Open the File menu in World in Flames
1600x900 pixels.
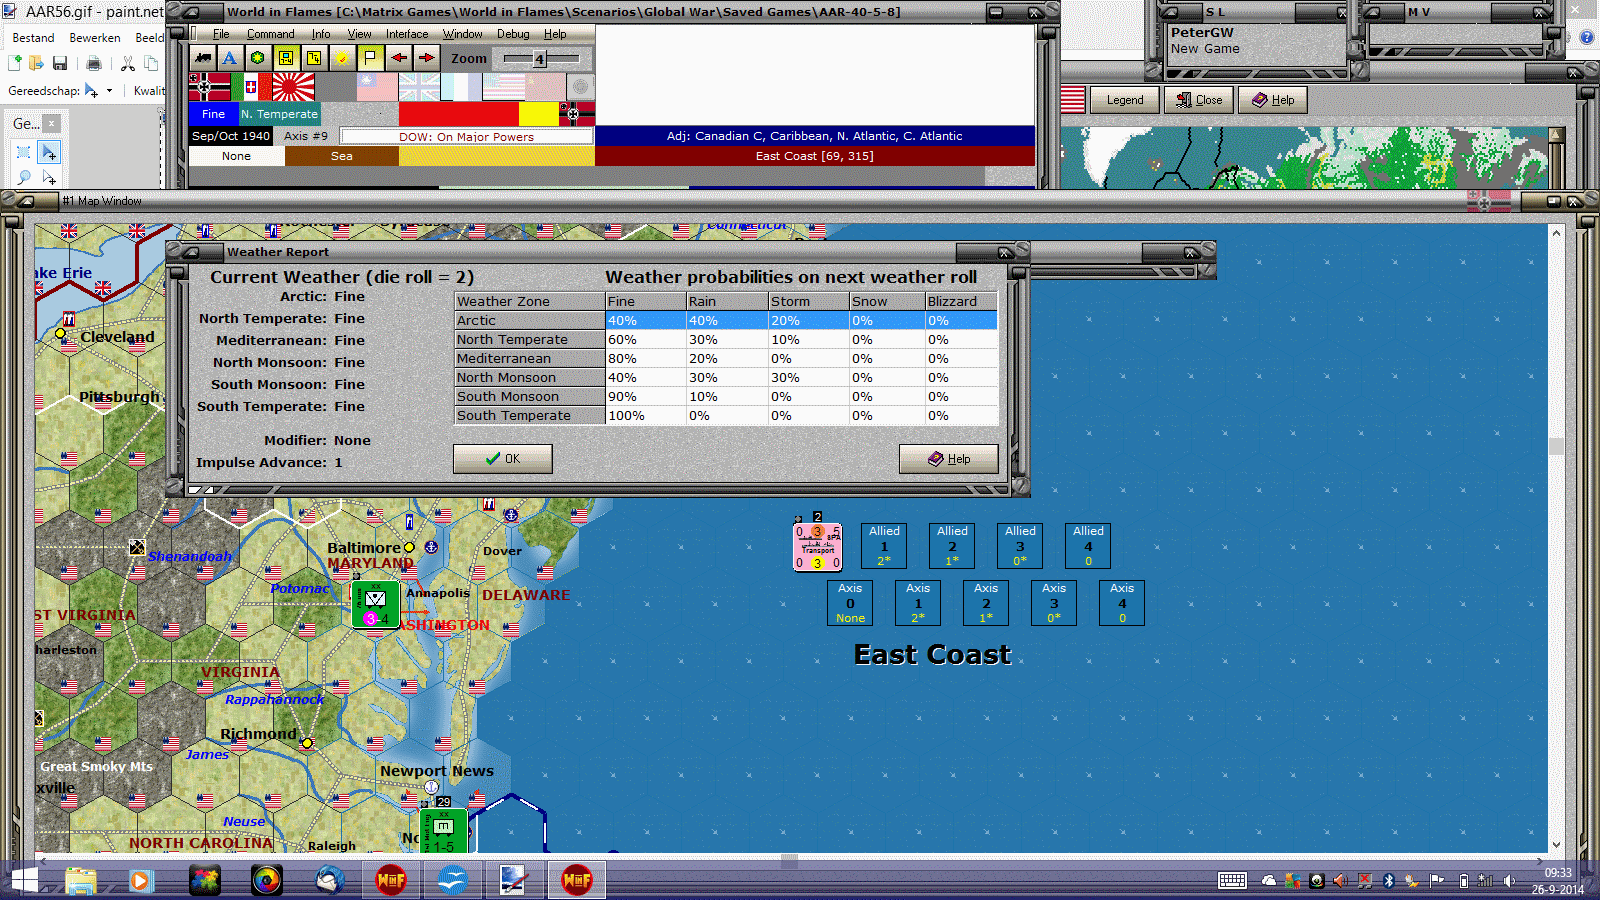click(x=221, y=34)
